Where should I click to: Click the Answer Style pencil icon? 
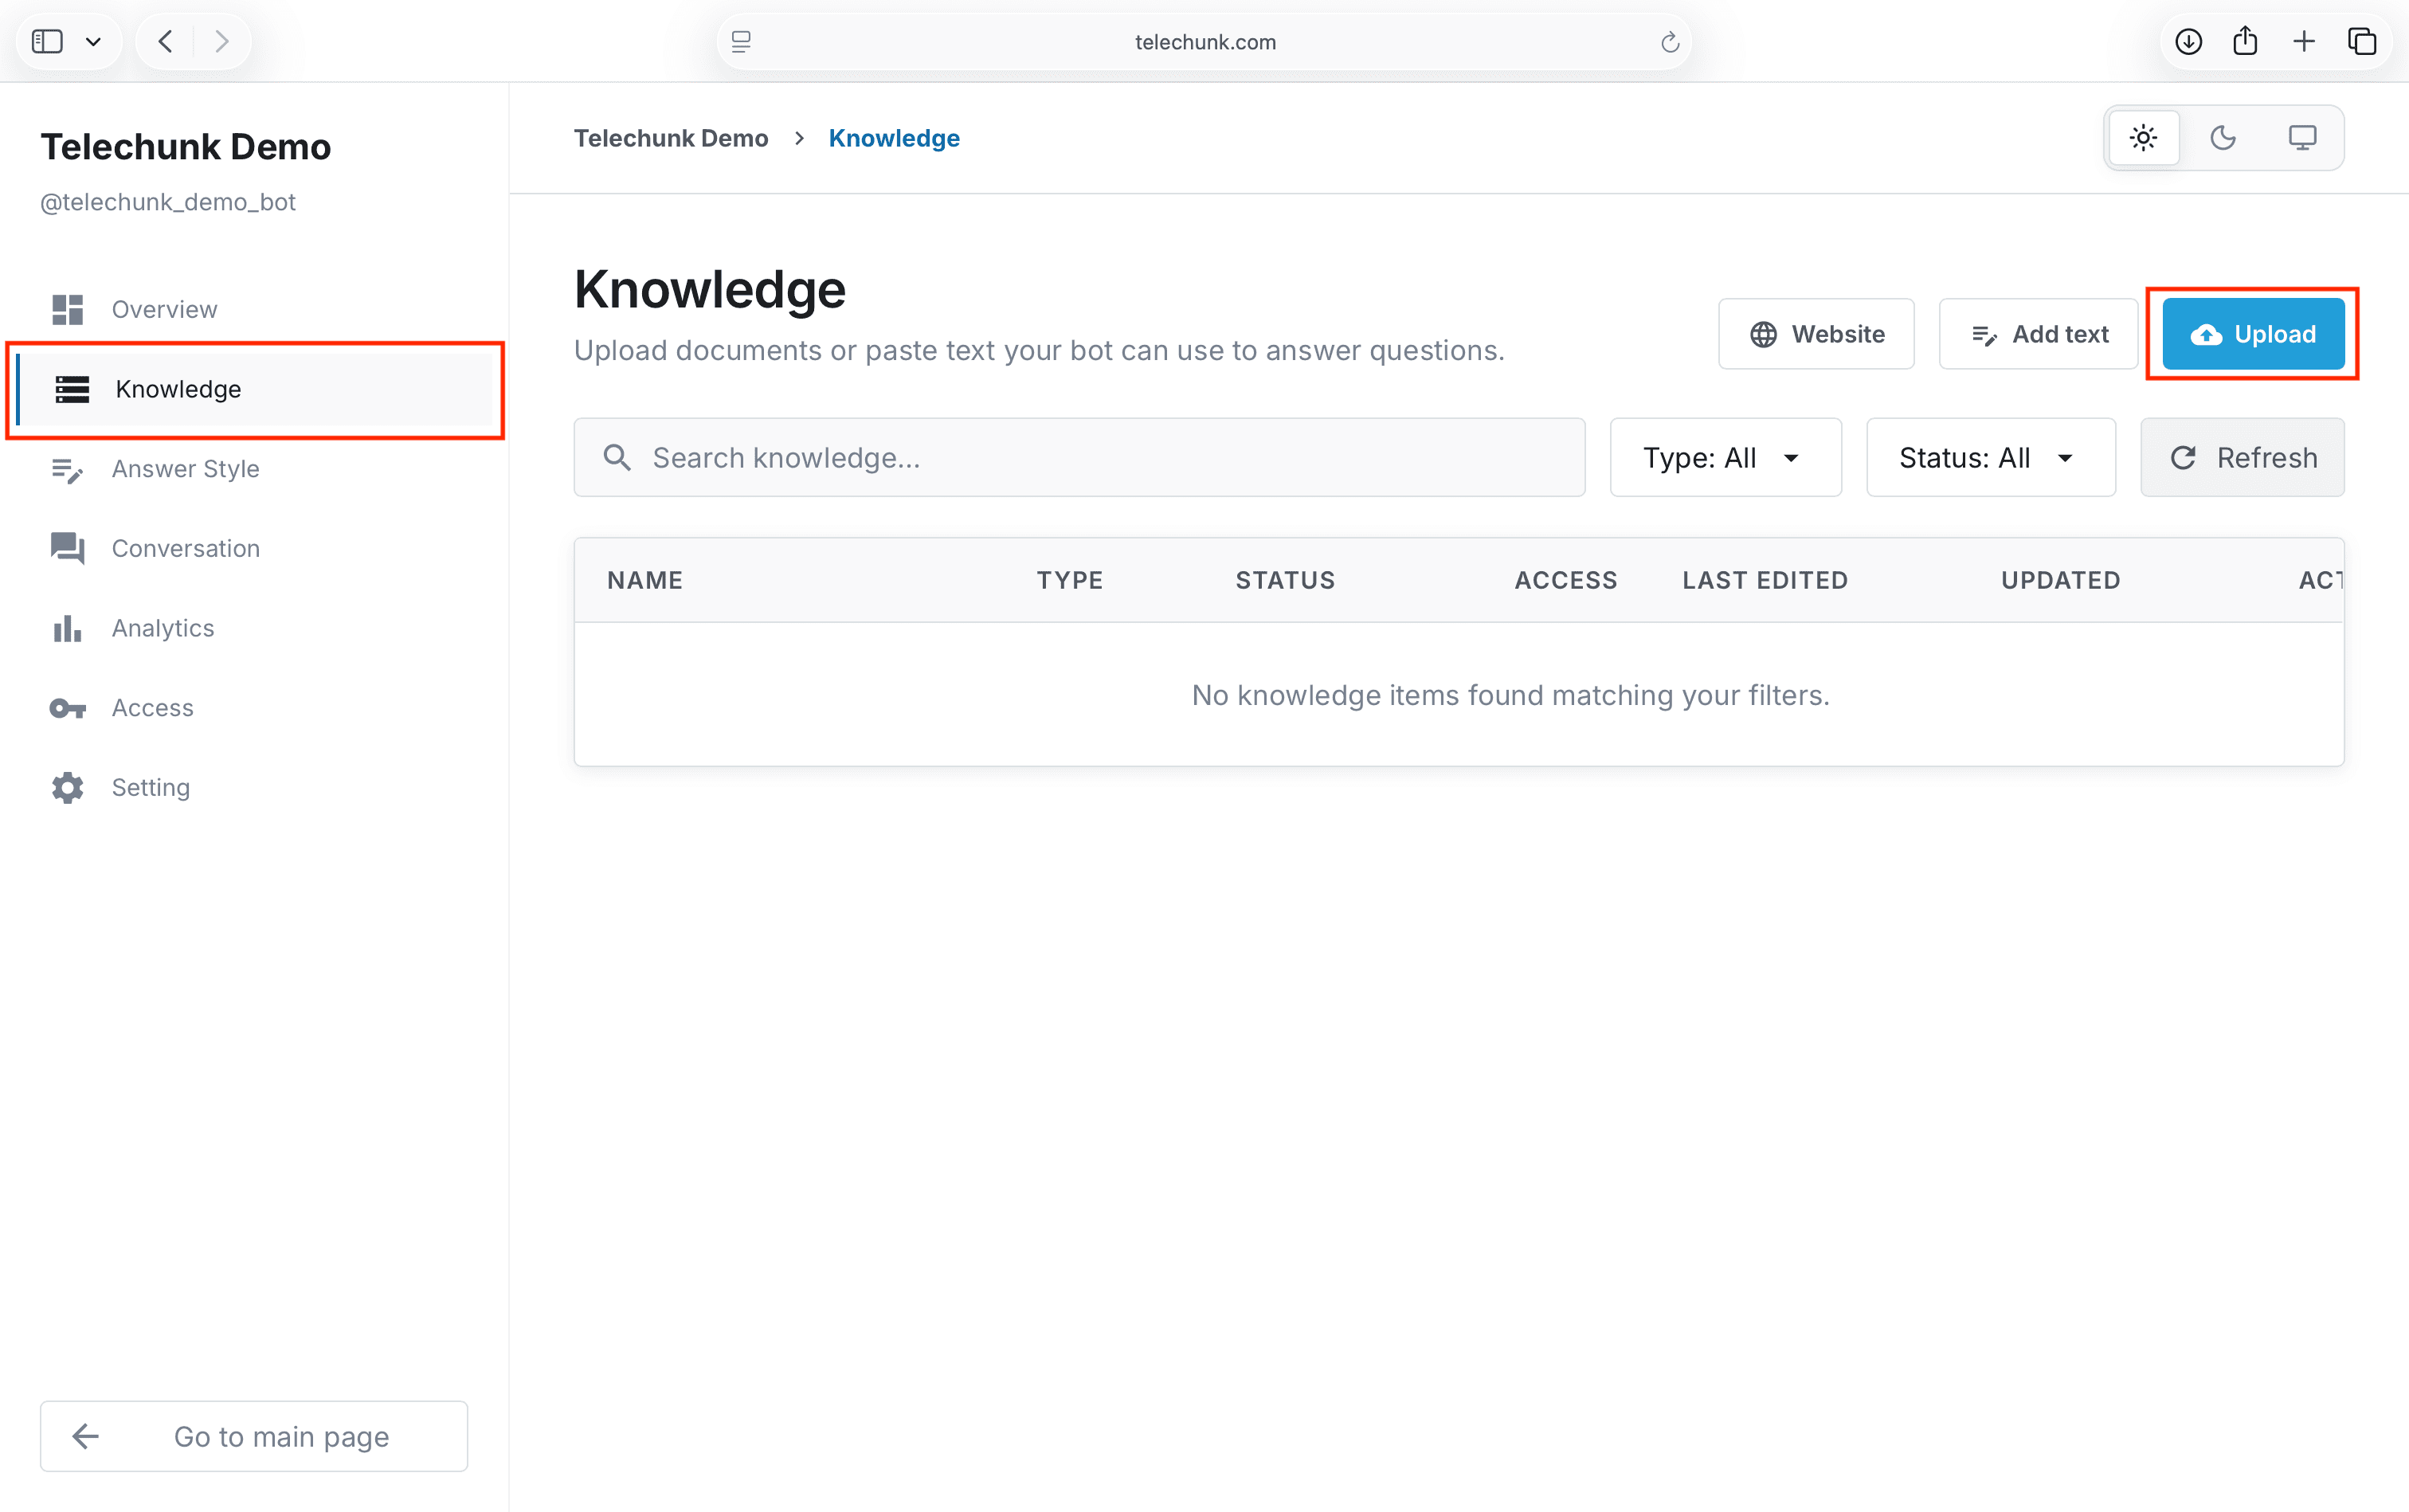click(68, 469)
